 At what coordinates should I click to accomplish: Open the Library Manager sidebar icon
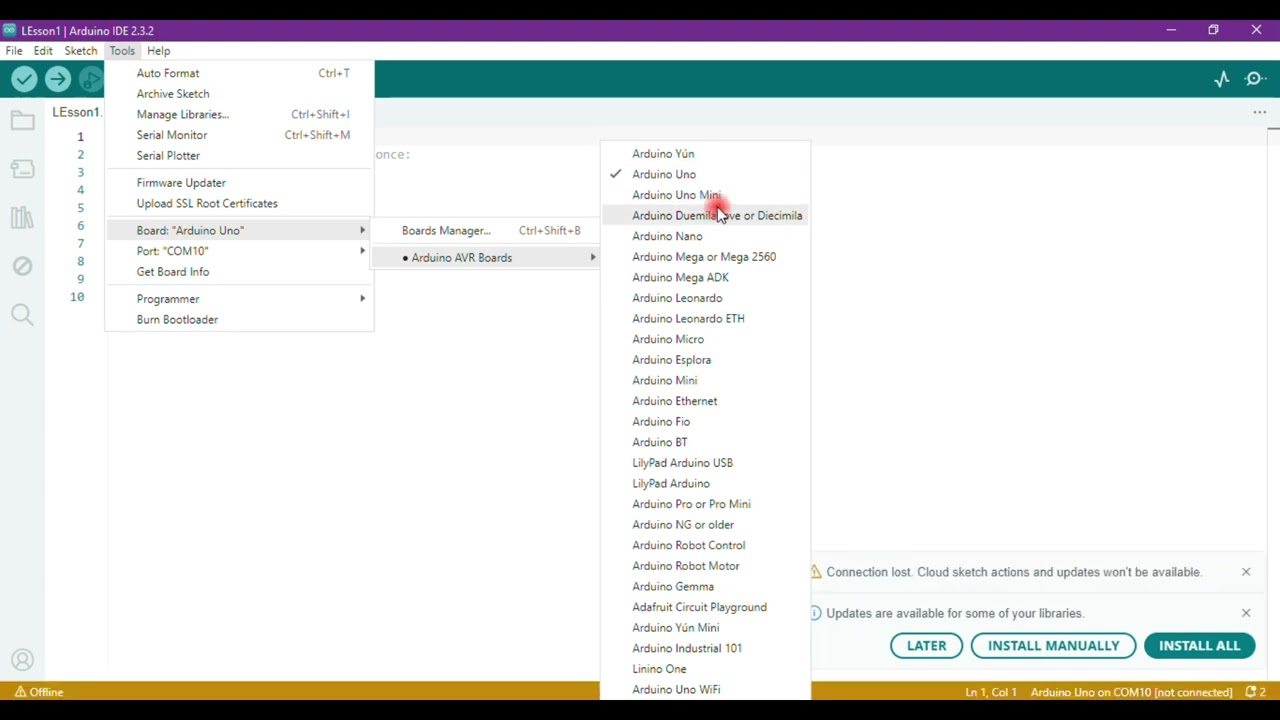click(22, 217)
